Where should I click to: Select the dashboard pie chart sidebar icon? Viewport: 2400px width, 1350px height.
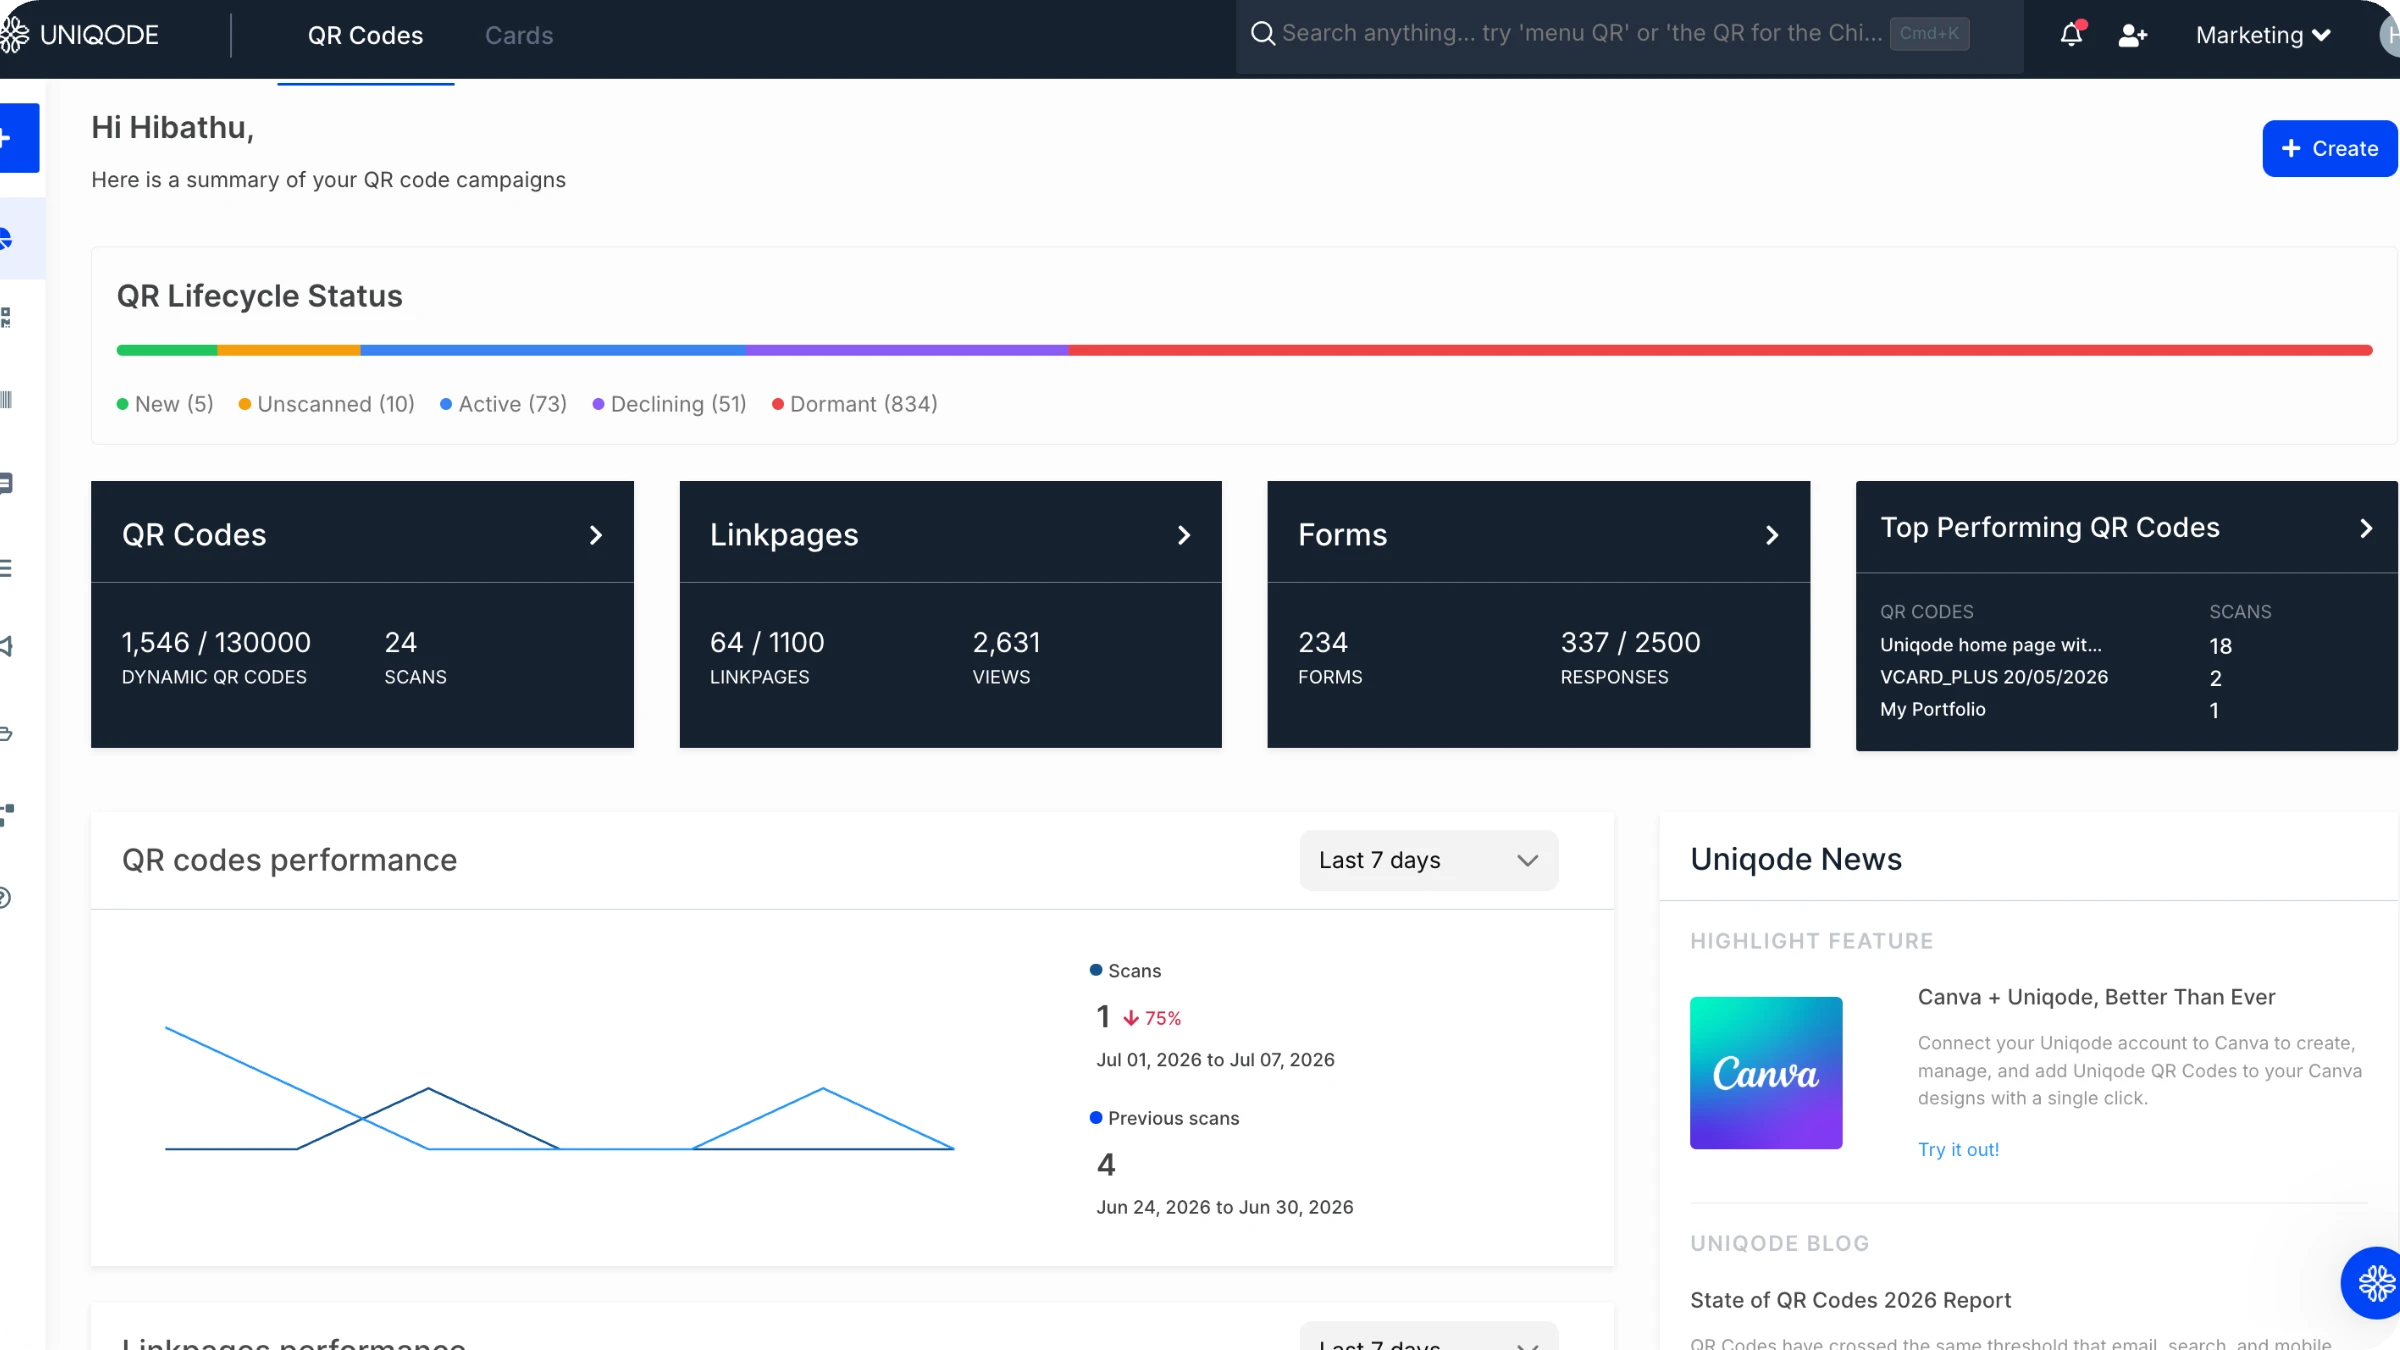click(10, 238)
